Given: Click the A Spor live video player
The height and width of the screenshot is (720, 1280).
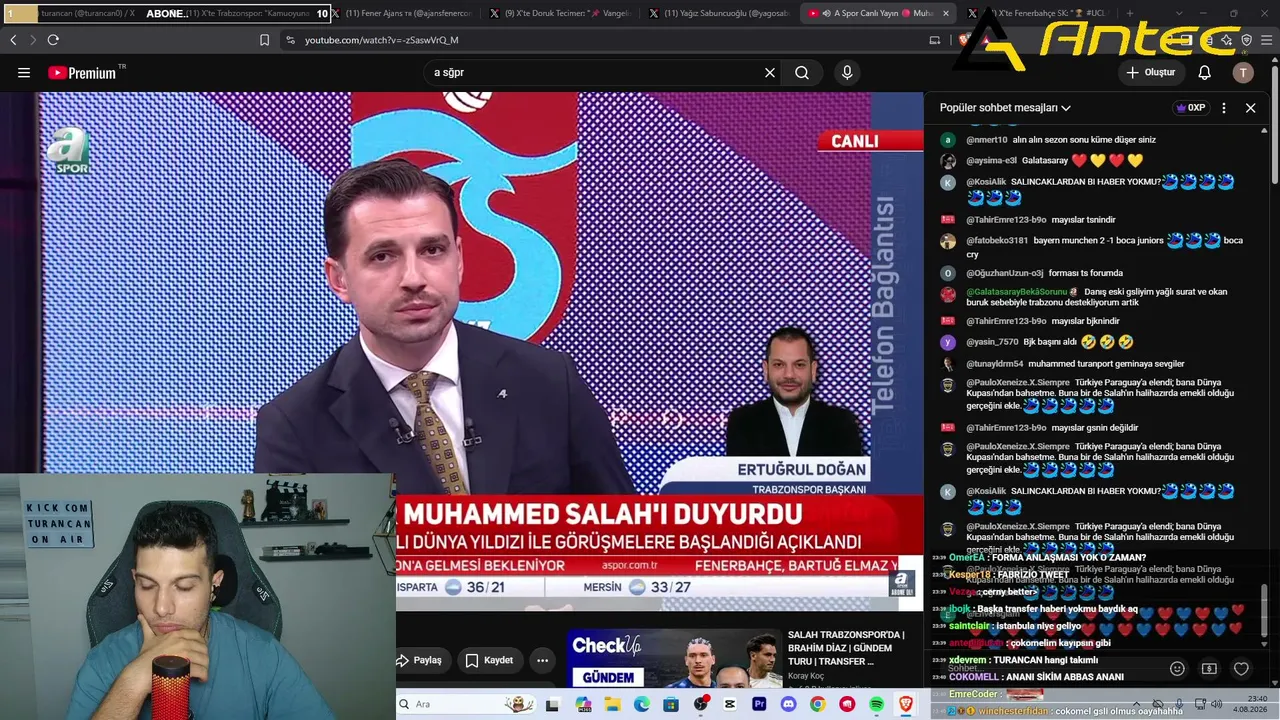Looking at the screenshot, I should click(480, 350).
